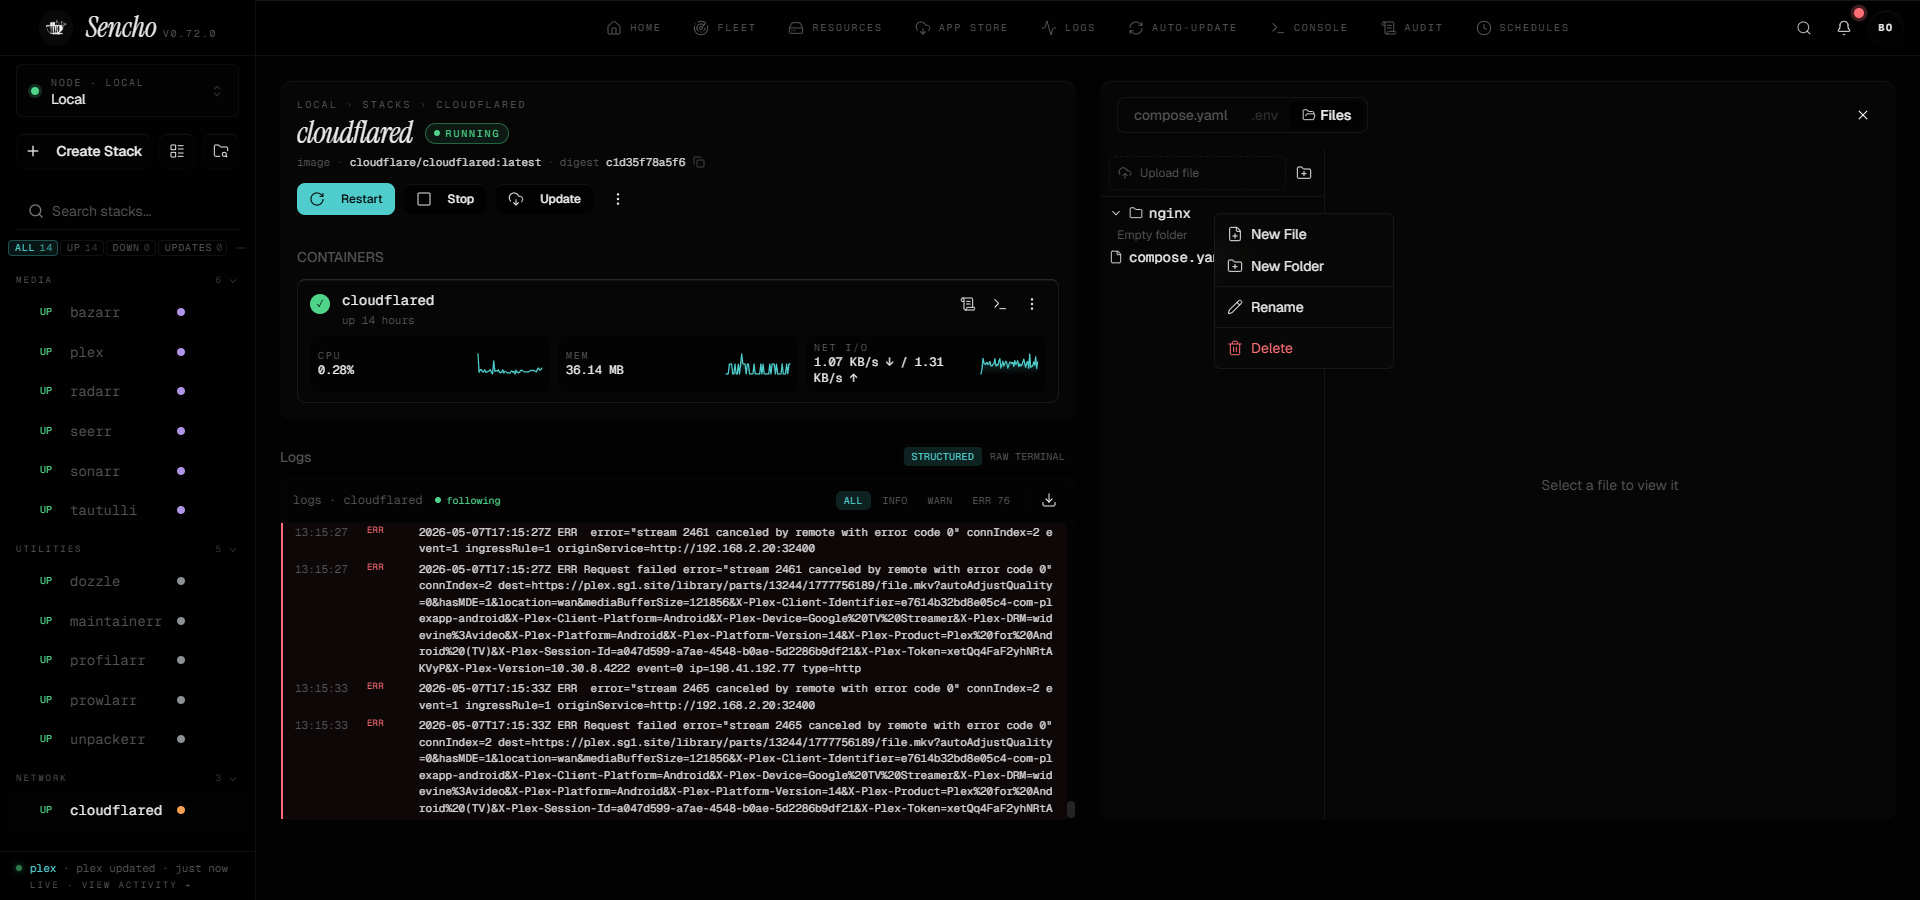The height and width of the screenshot is (900, 1920).
Task: Click the memory usage sparkline chart
Action: (758, 363)
